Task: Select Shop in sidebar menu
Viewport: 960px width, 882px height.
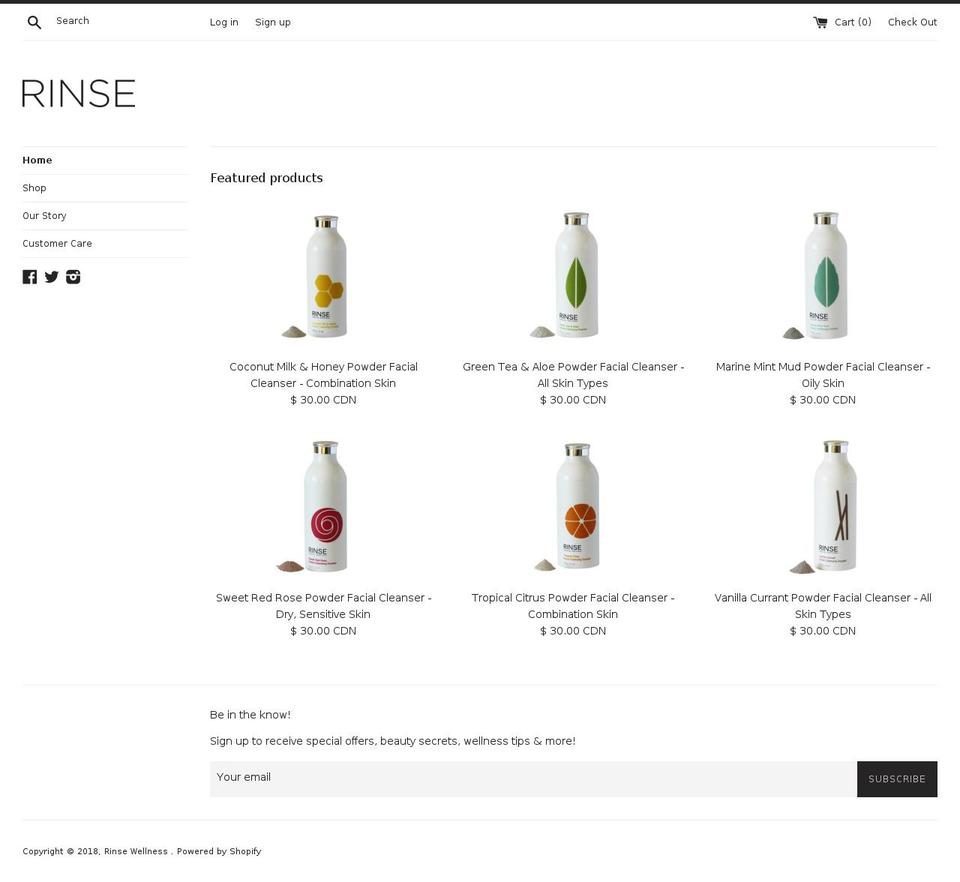Action: 34,188
